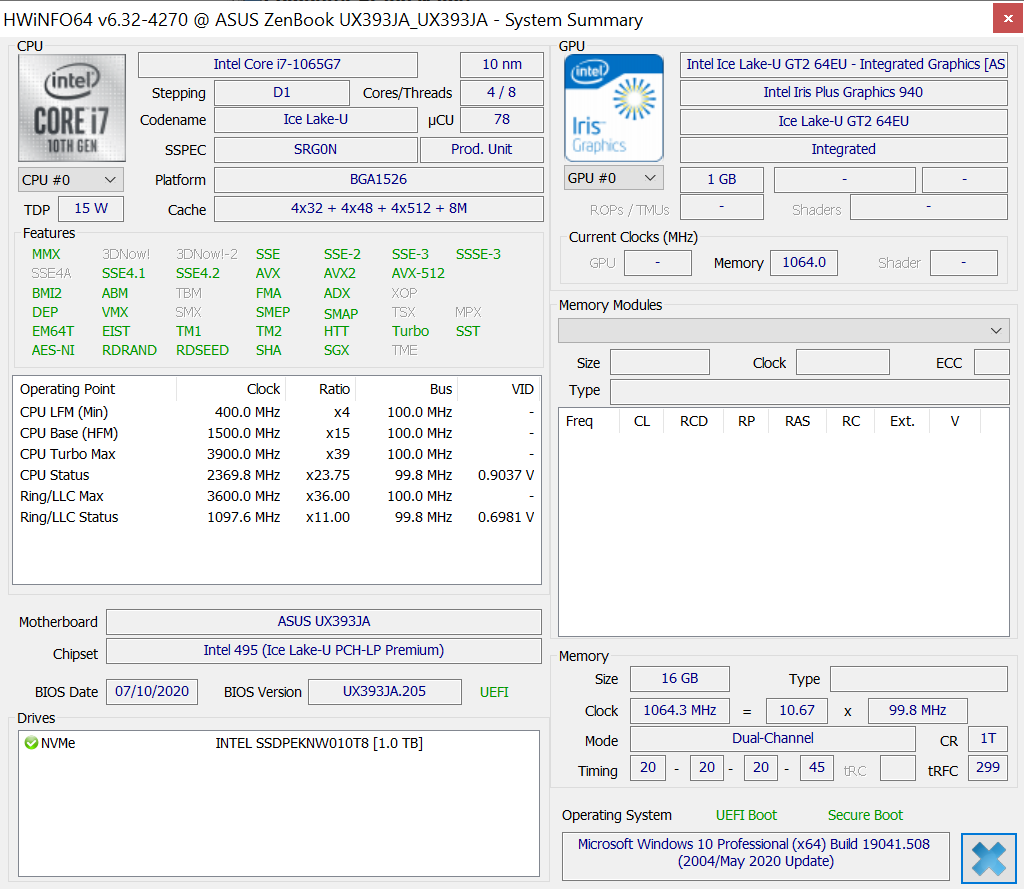Click the RAS column header

[x=797, y=421]
